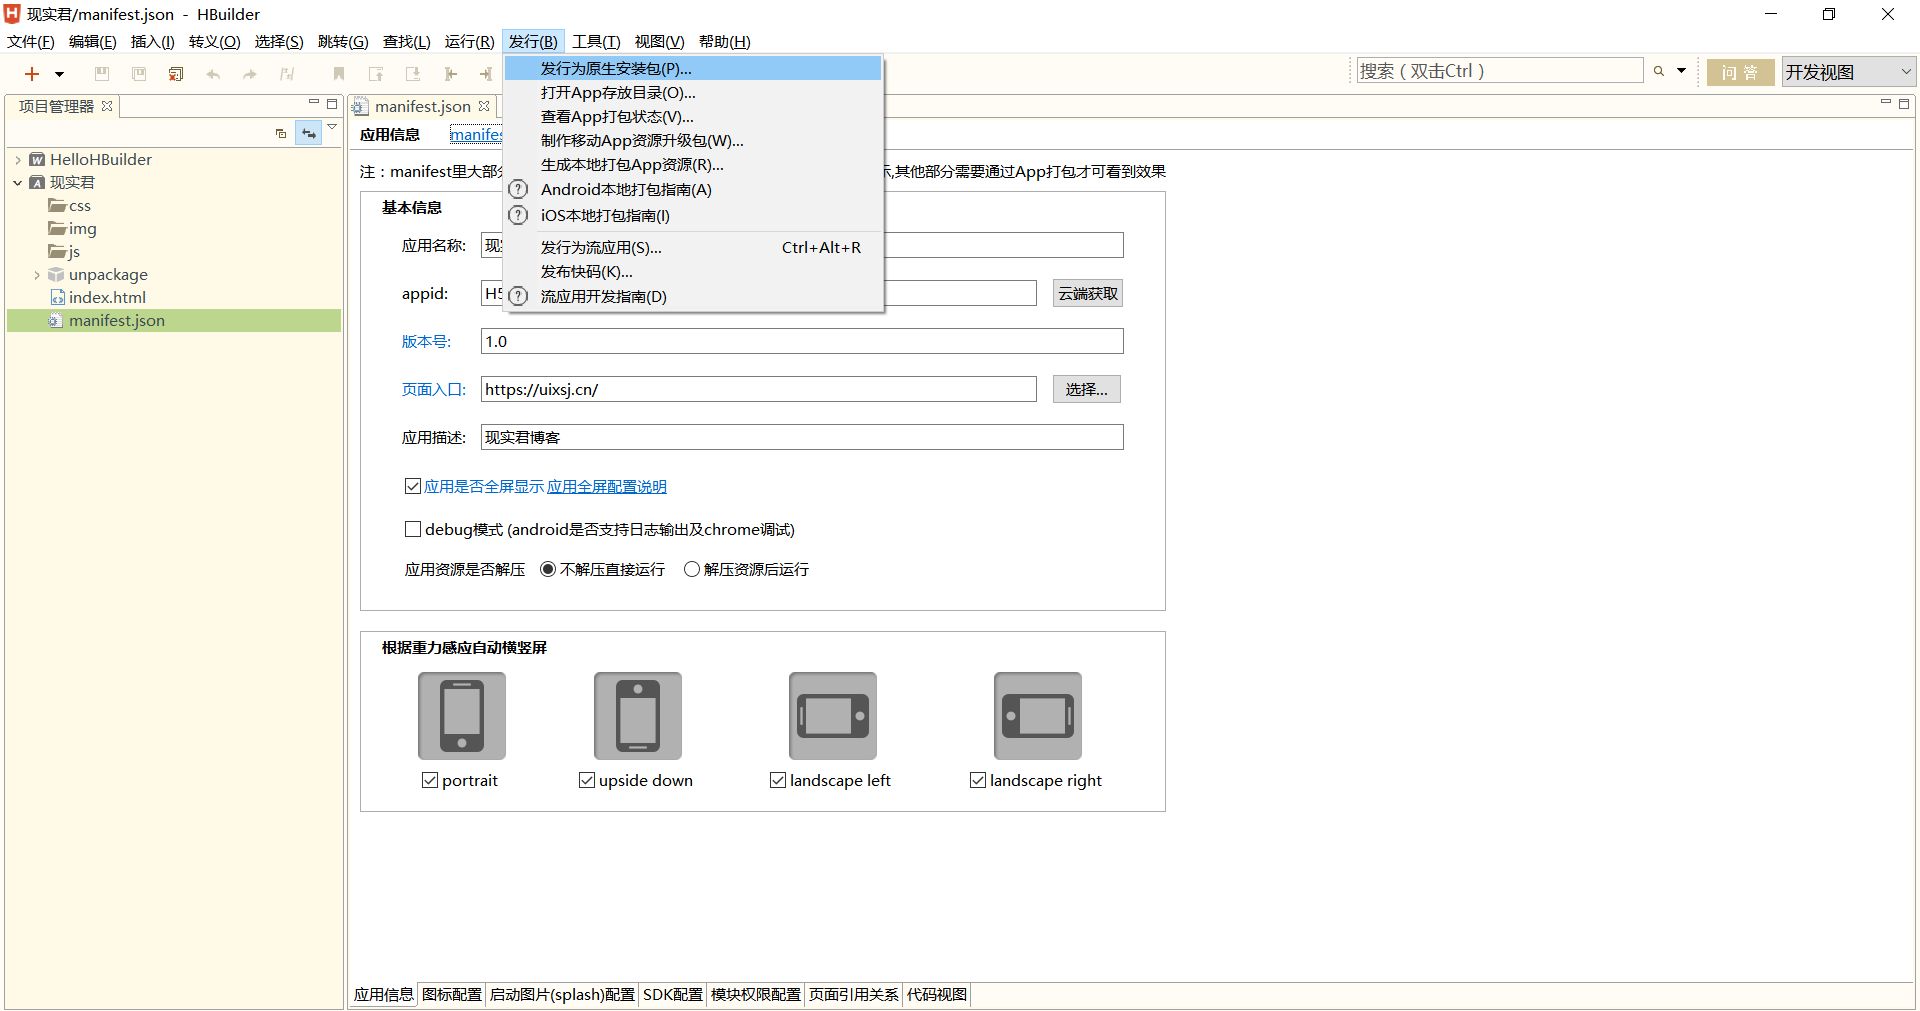Choose 发行为原生安装包(P)... menu entry
Screen dimensions: 1920x1011
pyautogui.click(x=692, y=68)
